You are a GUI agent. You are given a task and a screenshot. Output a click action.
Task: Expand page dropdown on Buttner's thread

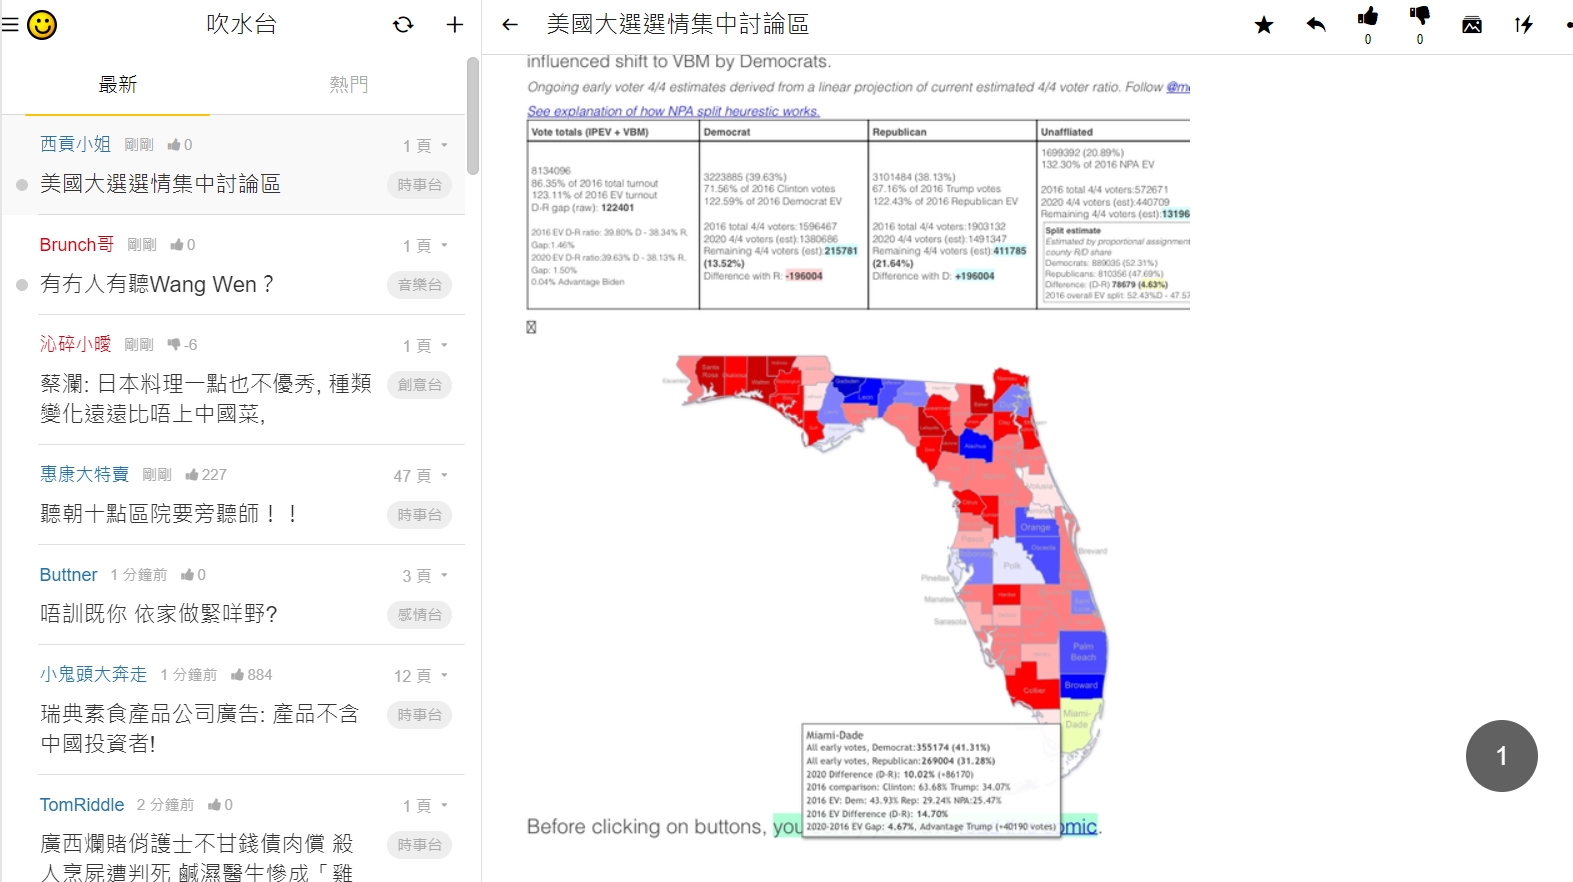point(425,576)
